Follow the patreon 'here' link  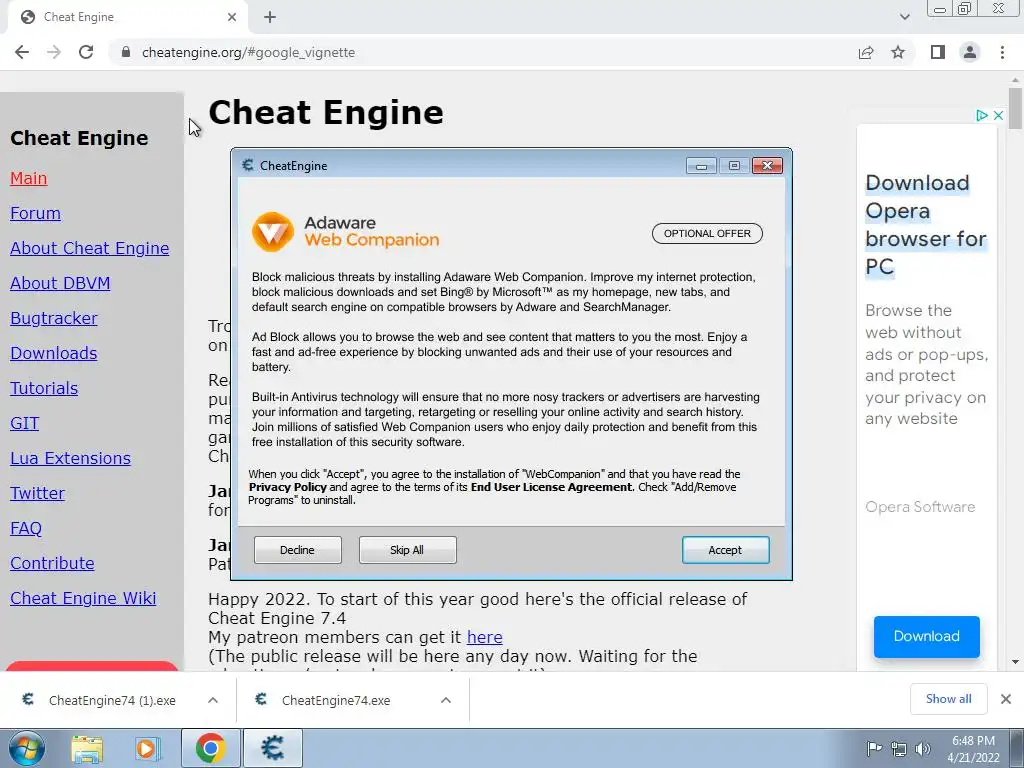pyautogui.click(x=485, y=637)
